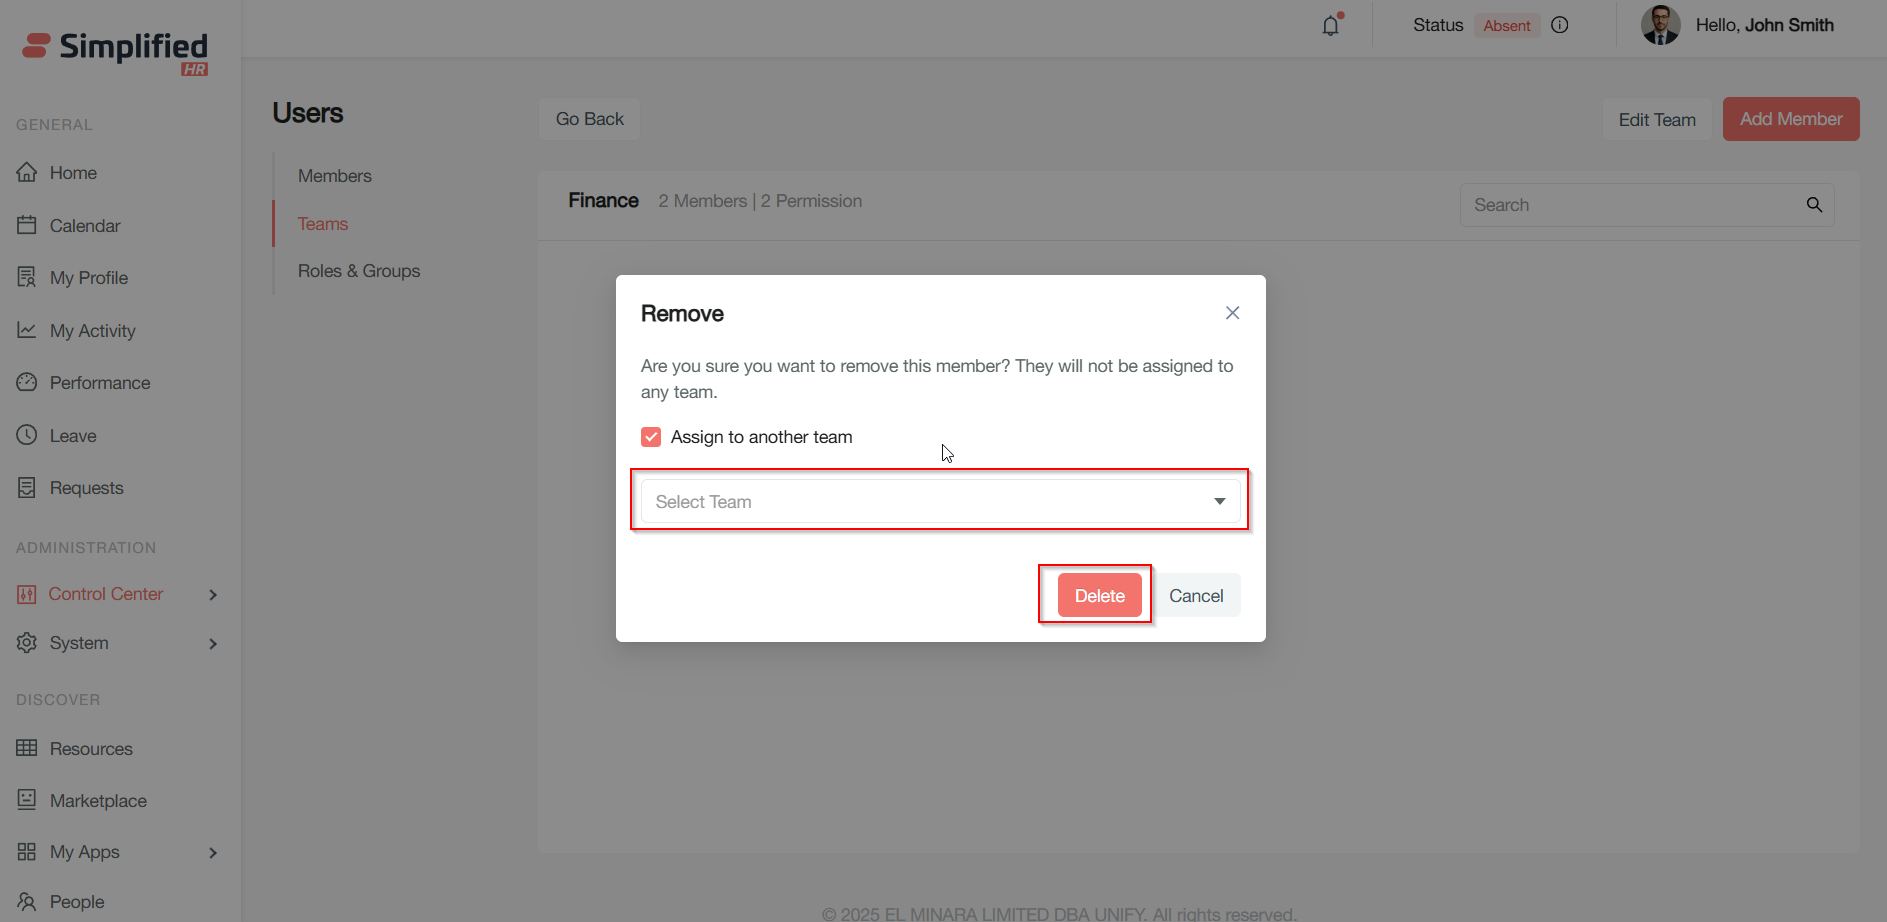Viewport: 1887px width, 922px height.
Task: Click the Performance gauge icon
Action: [x=27, y=382]
